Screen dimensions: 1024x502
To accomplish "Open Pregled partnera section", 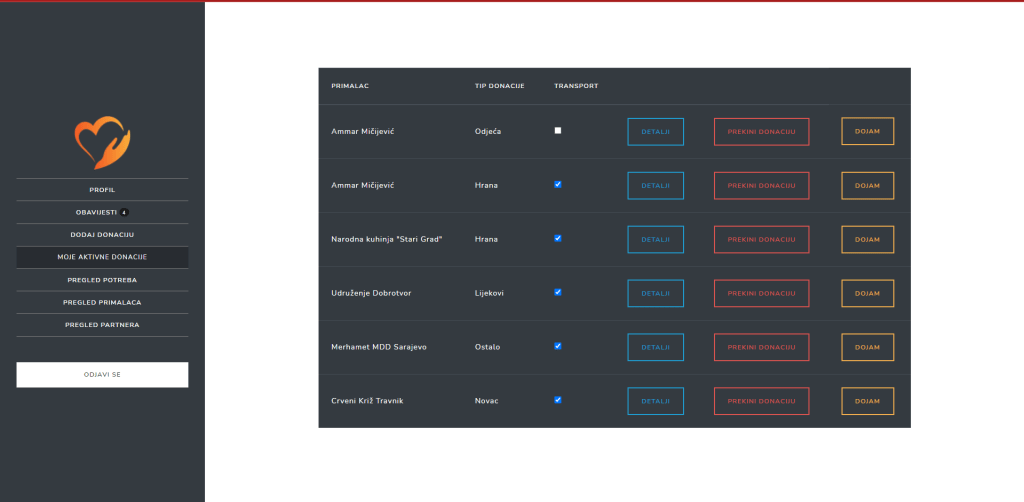I will [x=102, y=325].
